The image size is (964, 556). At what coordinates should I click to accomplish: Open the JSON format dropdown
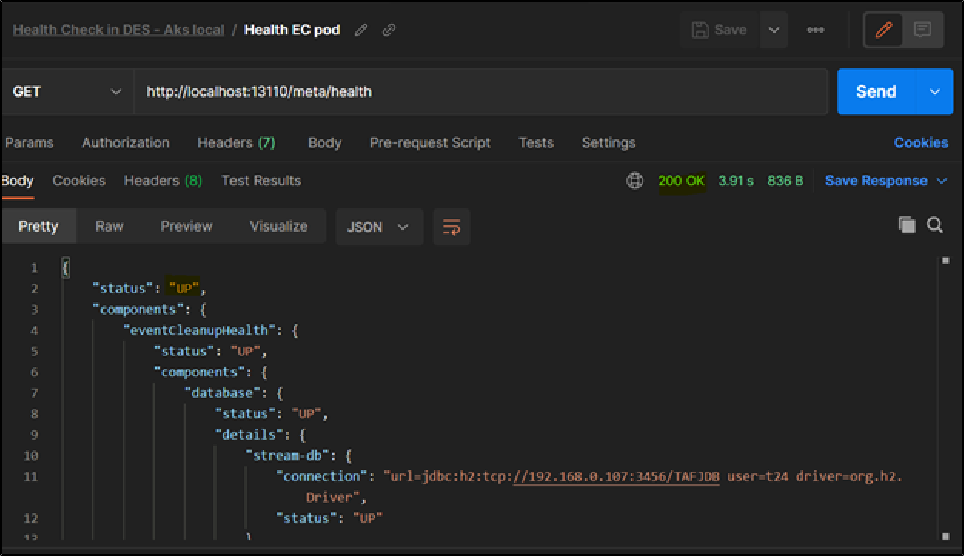[x=378, y=227]
